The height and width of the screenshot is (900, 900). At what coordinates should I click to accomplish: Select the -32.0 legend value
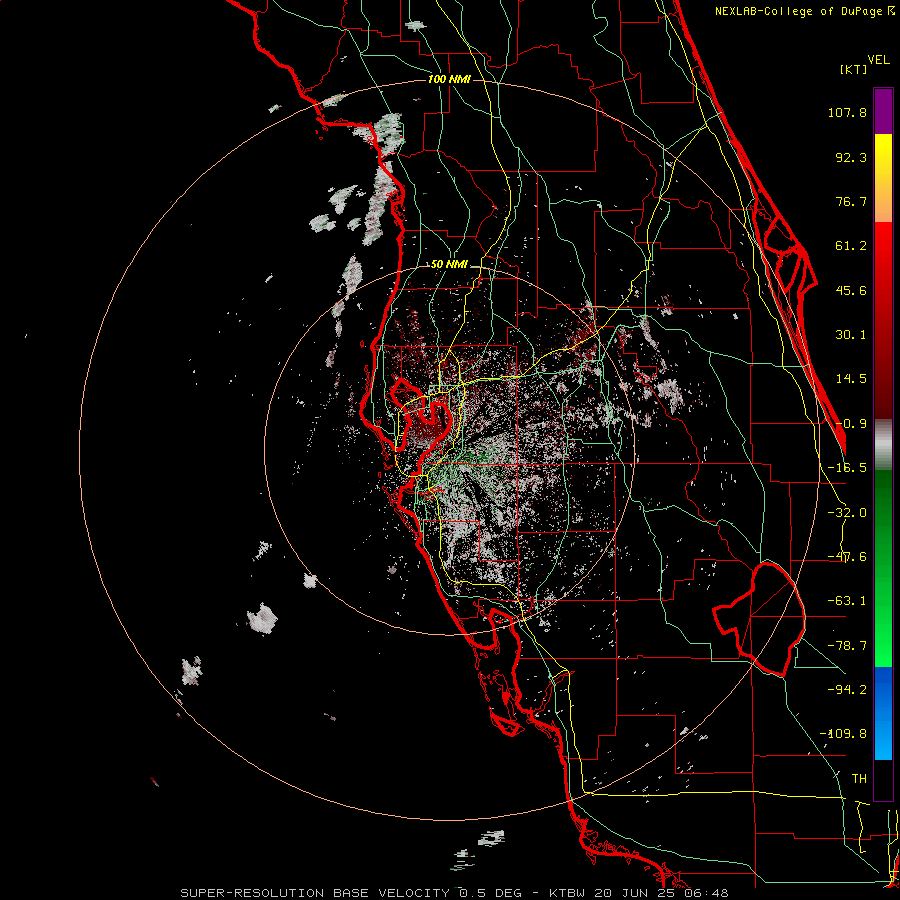coord(847,513)
